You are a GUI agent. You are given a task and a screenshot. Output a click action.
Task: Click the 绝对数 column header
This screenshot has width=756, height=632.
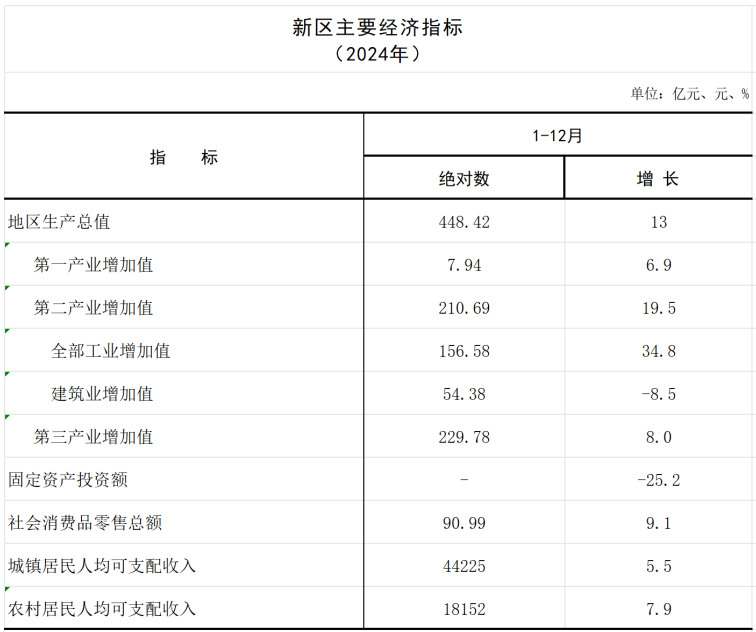[464, 179]
